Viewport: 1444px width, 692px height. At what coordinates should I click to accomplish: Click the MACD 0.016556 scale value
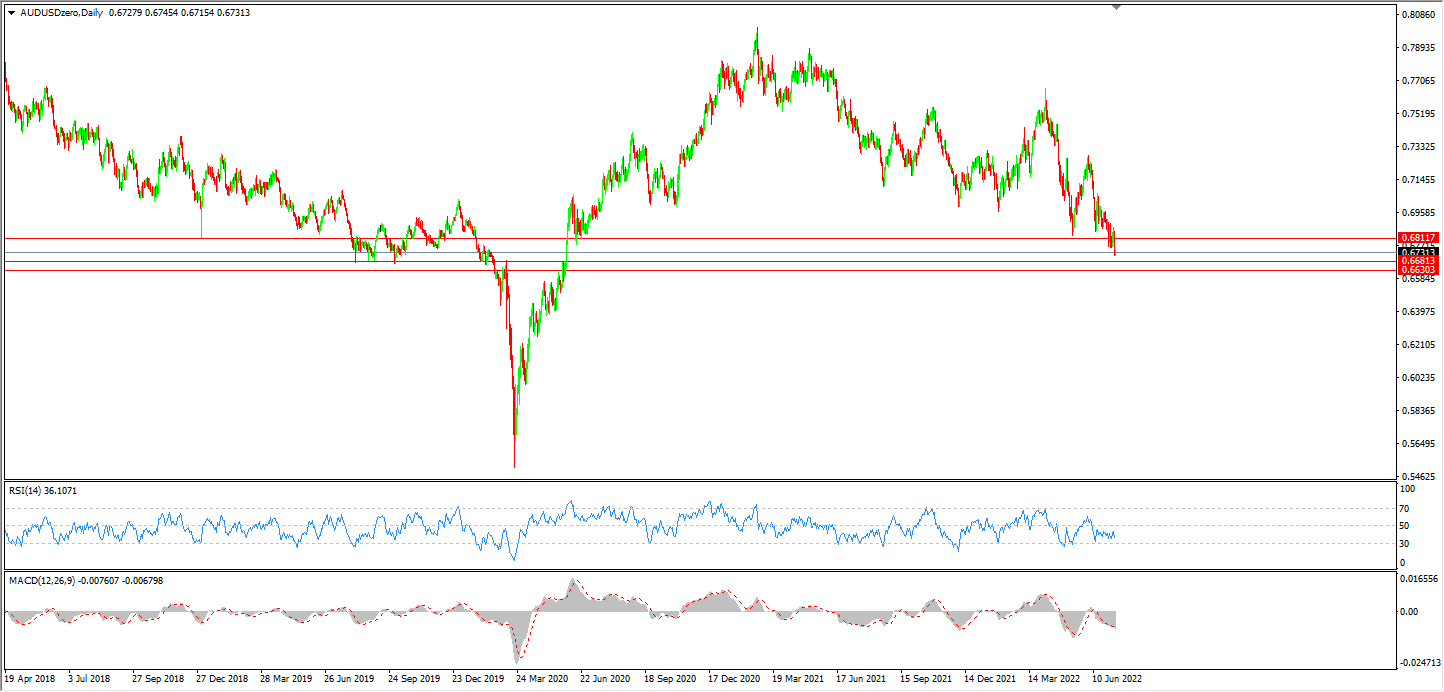point(1420,579)
